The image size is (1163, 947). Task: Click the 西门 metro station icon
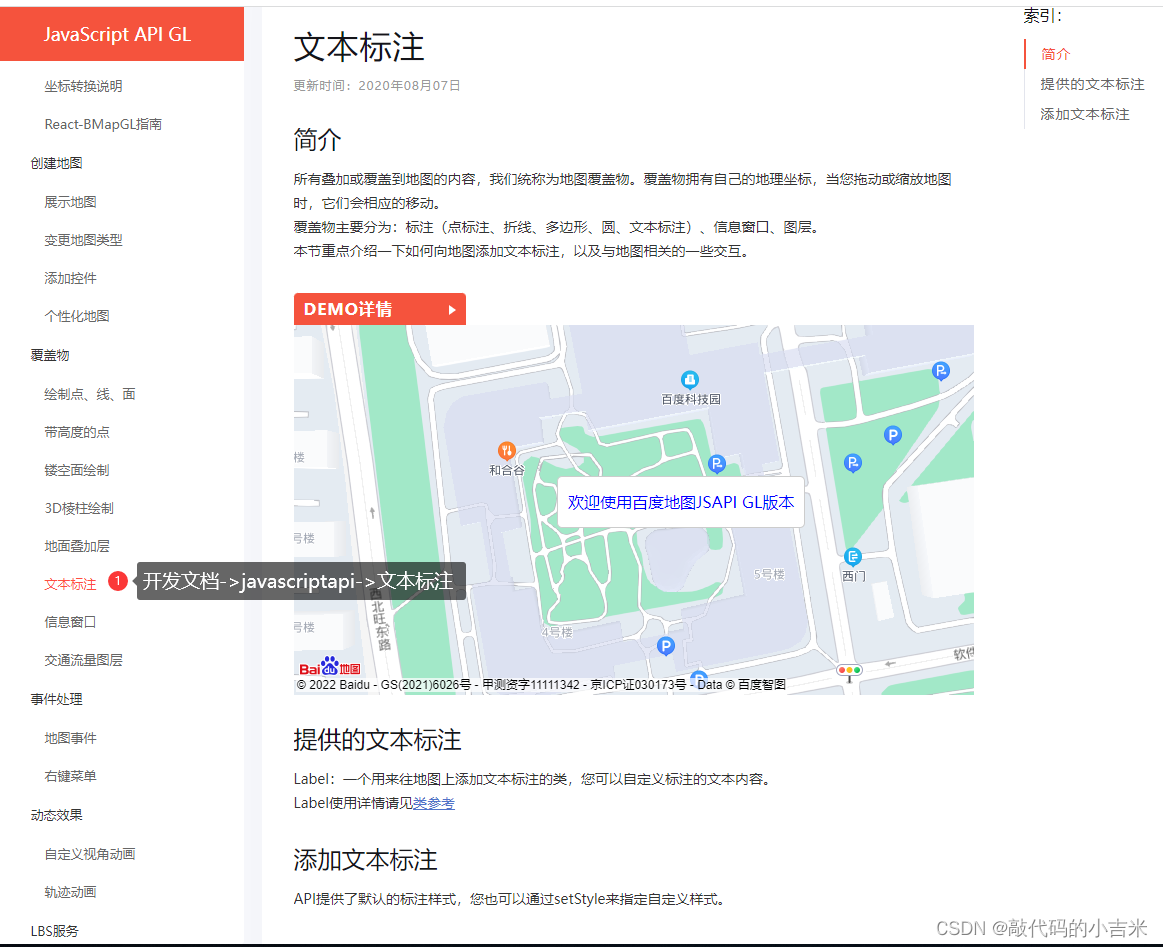(853, 556)
